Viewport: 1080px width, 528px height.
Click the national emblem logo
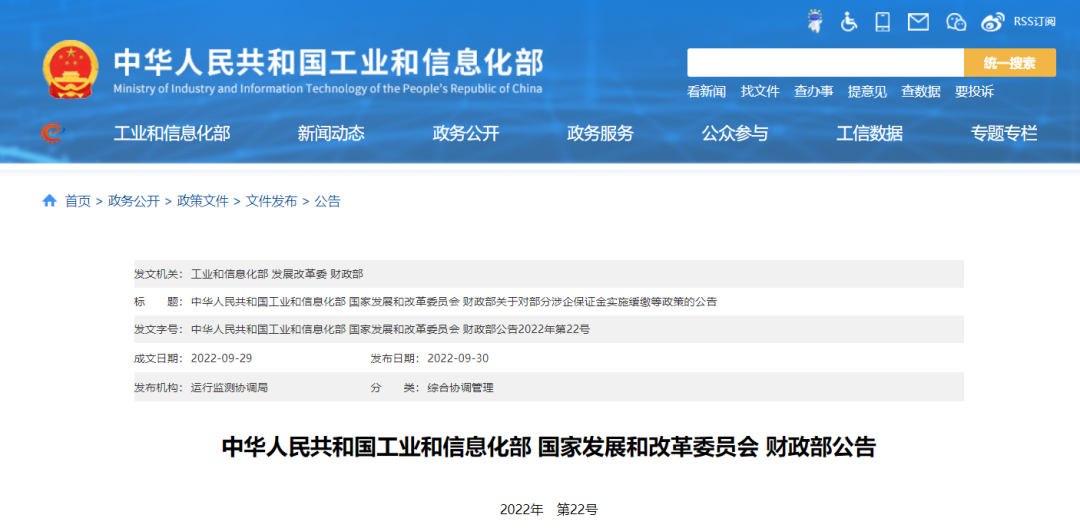click(71, 70)
